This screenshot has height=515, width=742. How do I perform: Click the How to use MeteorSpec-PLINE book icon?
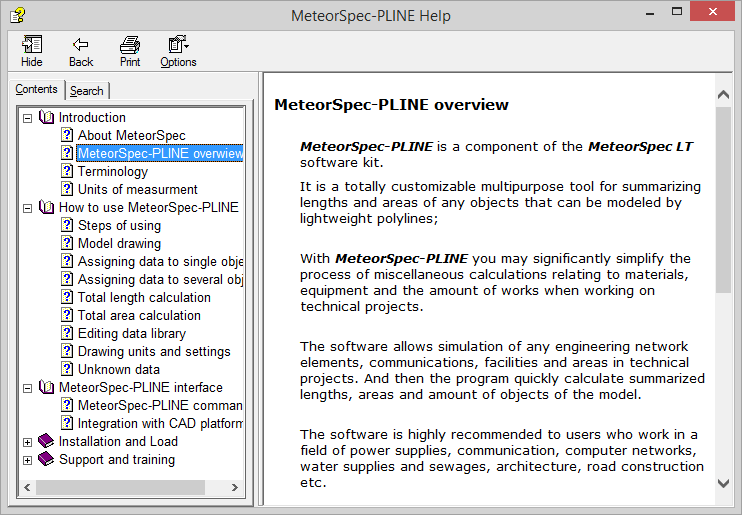click(46, 207)
